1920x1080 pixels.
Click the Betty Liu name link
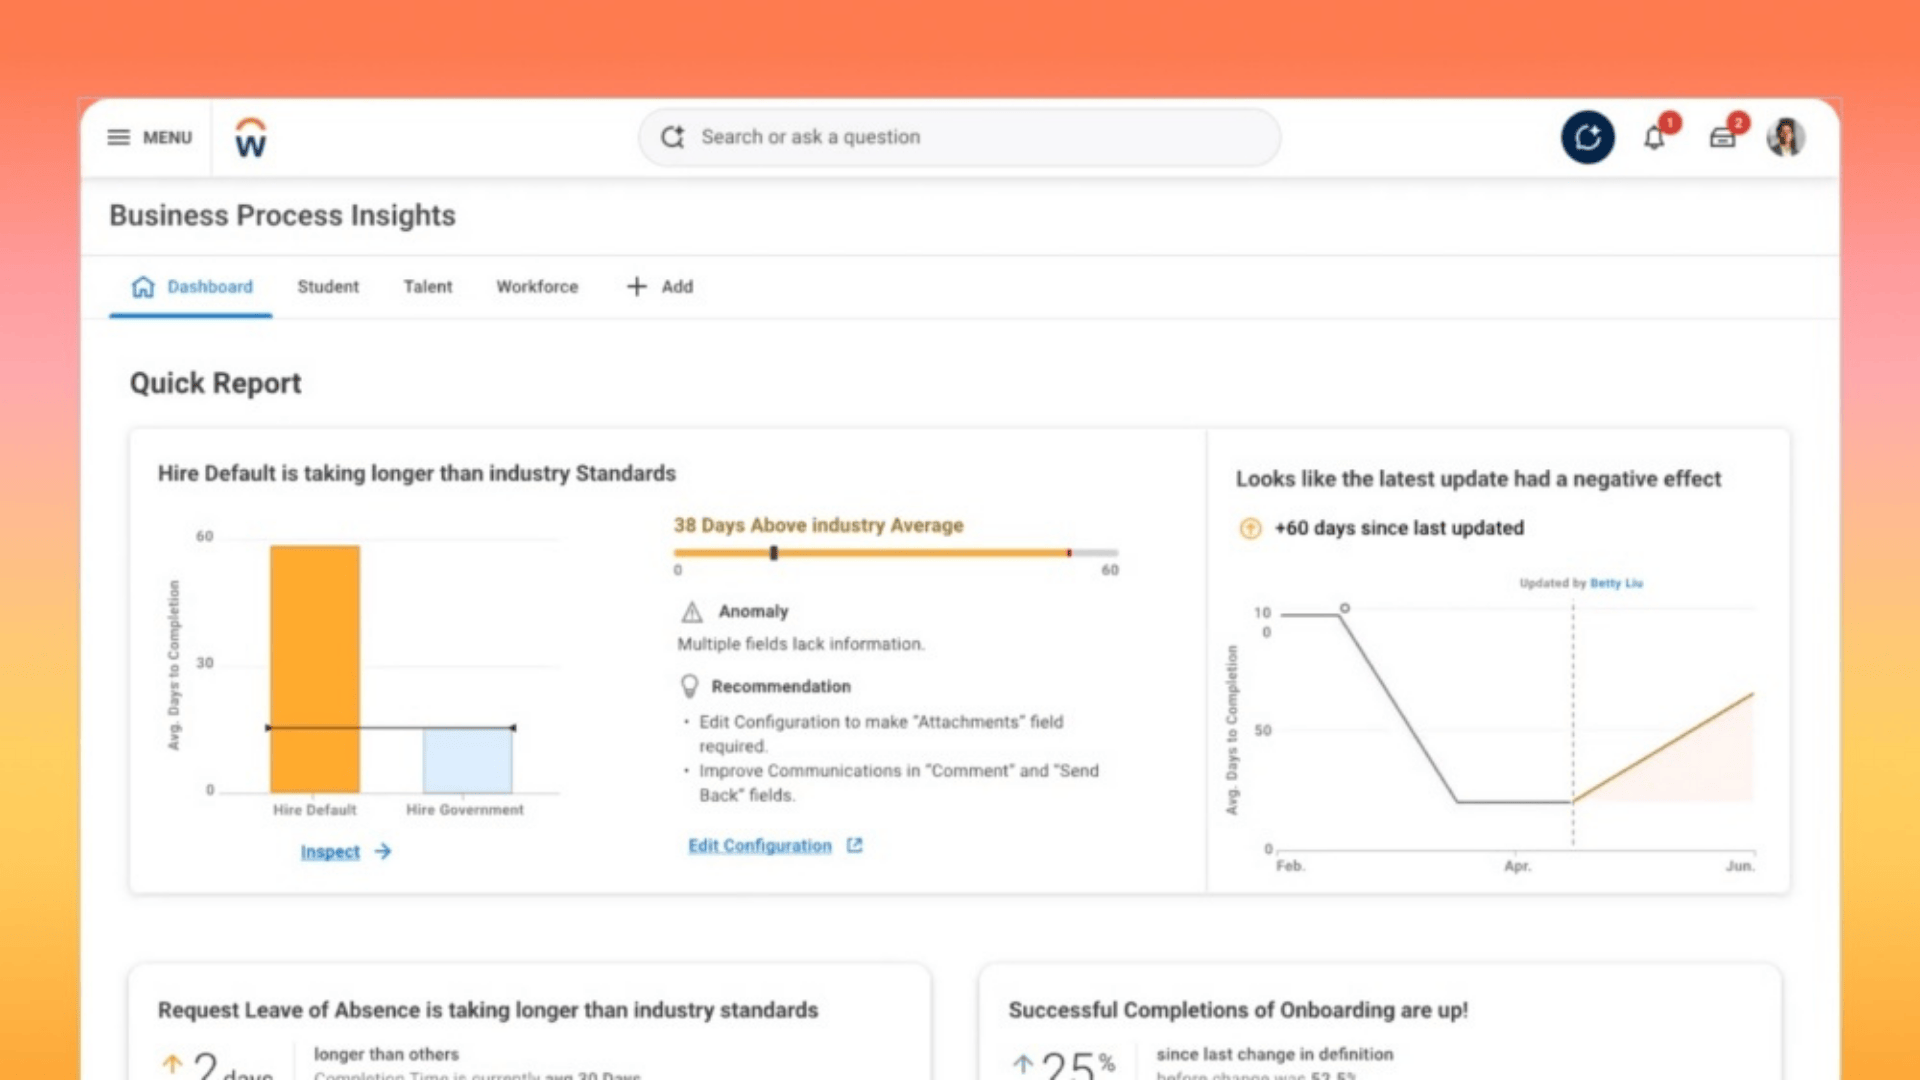[1616, 583]
